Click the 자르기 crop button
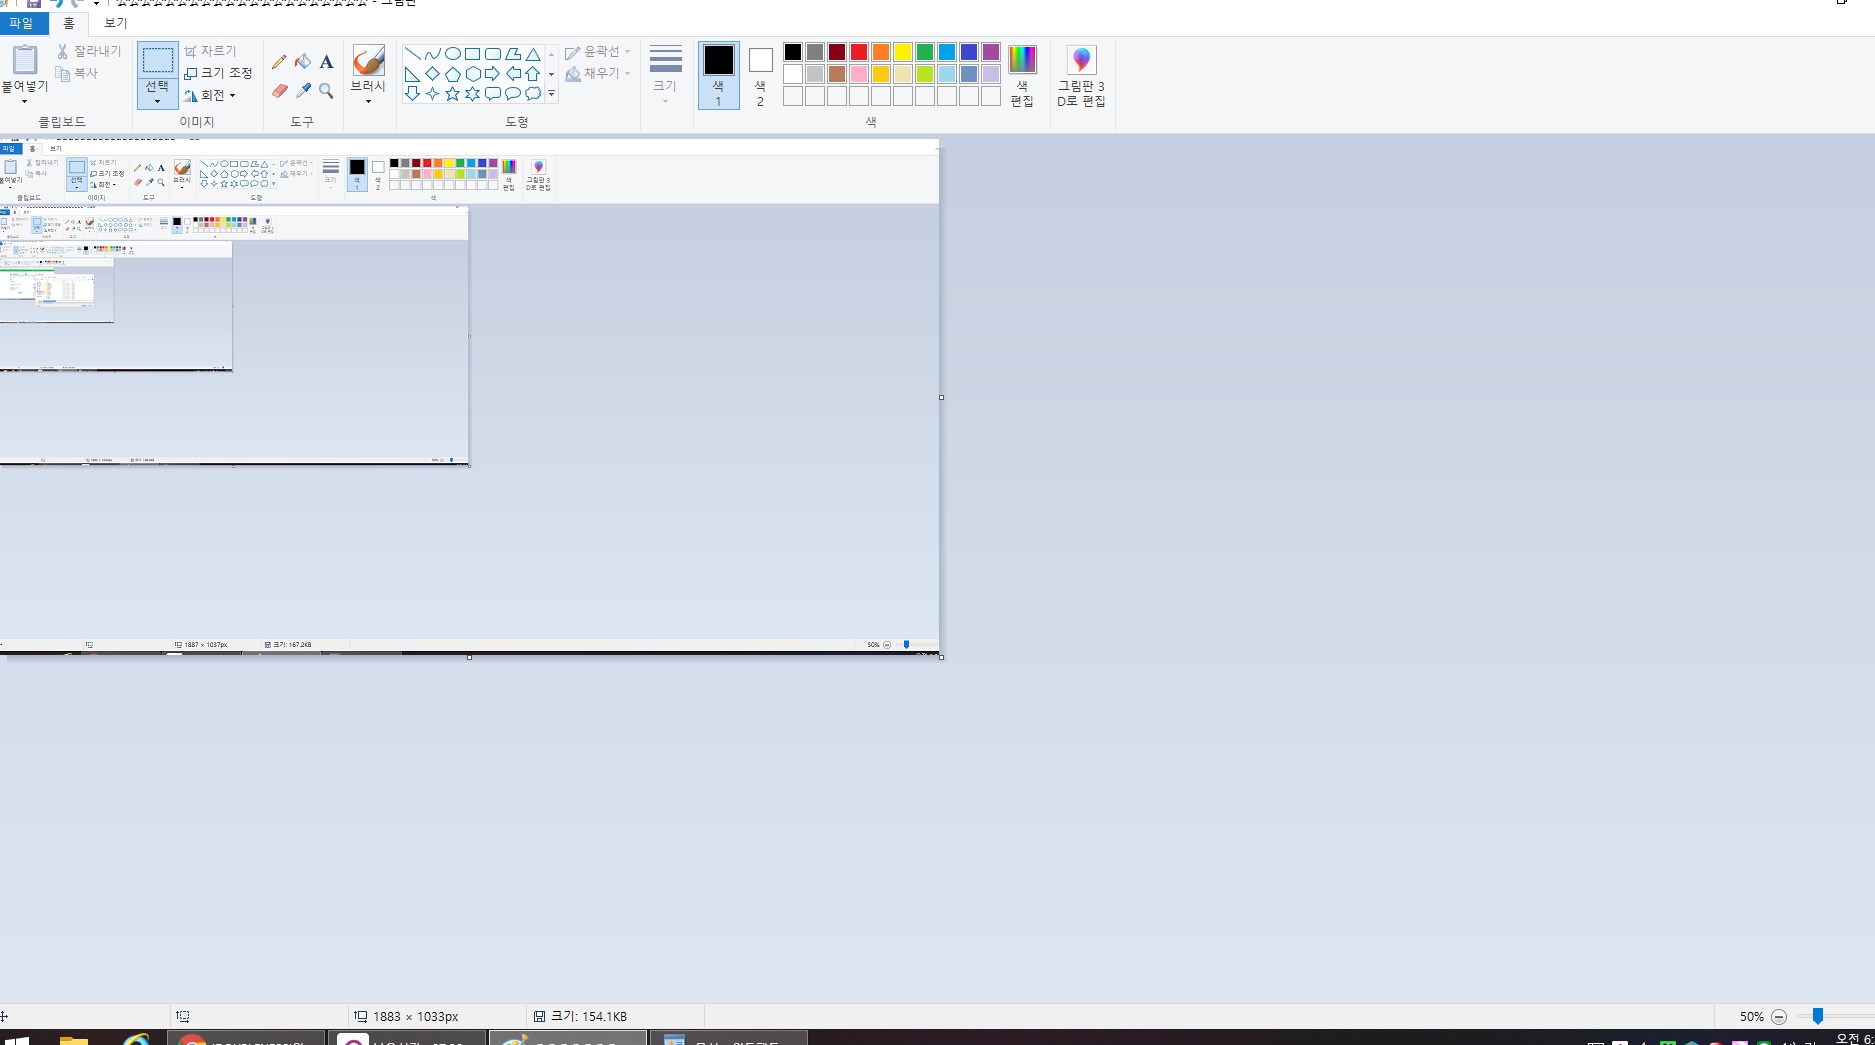This screenshot has height=1045, width=1875. 211,51
